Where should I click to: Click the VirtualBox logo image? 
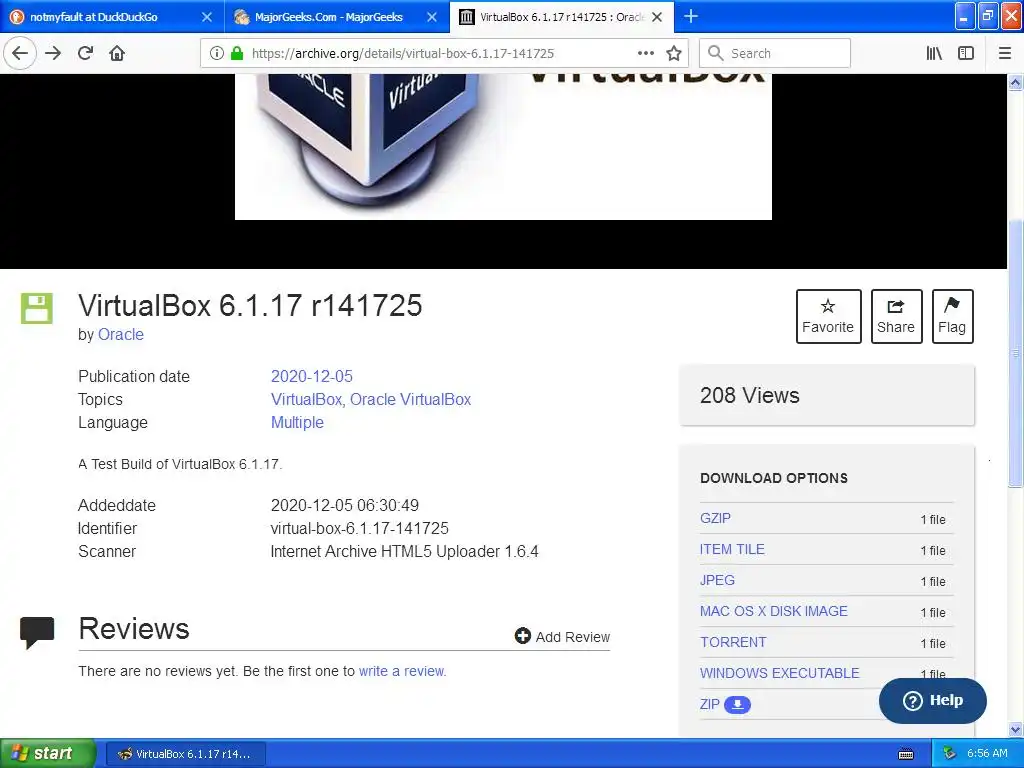pyautogui.click(x=503, y=146)
